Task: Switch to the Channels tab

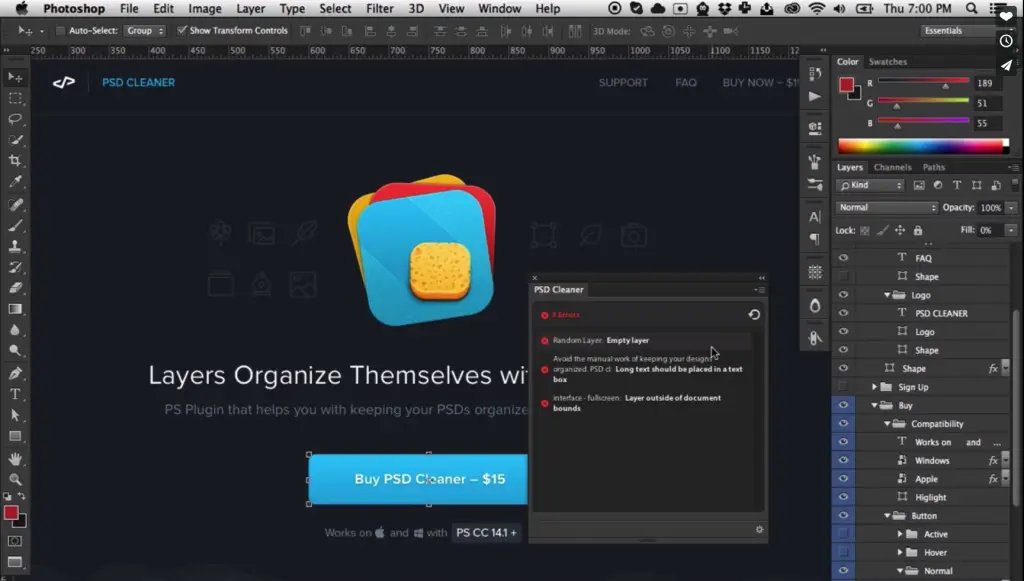Action: tap(892, 167)
